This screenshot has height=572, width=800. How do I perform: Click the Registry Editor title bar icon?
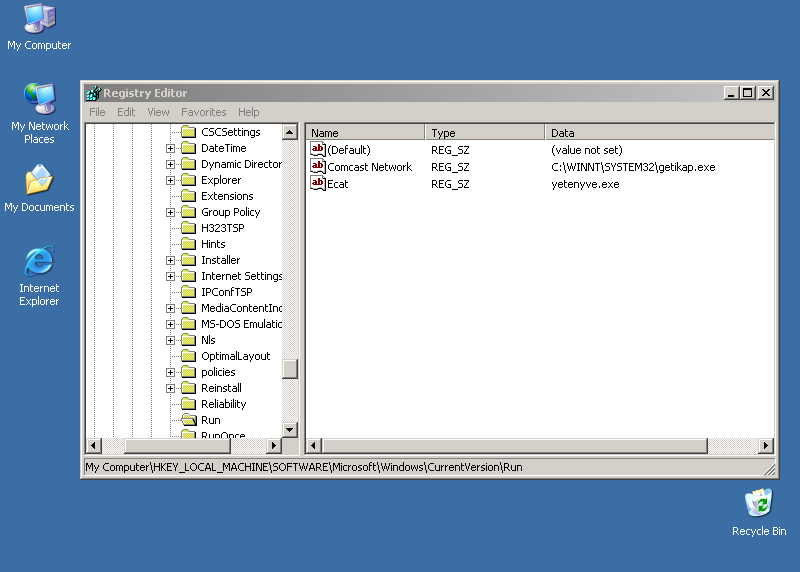click(x=93, y=93)
